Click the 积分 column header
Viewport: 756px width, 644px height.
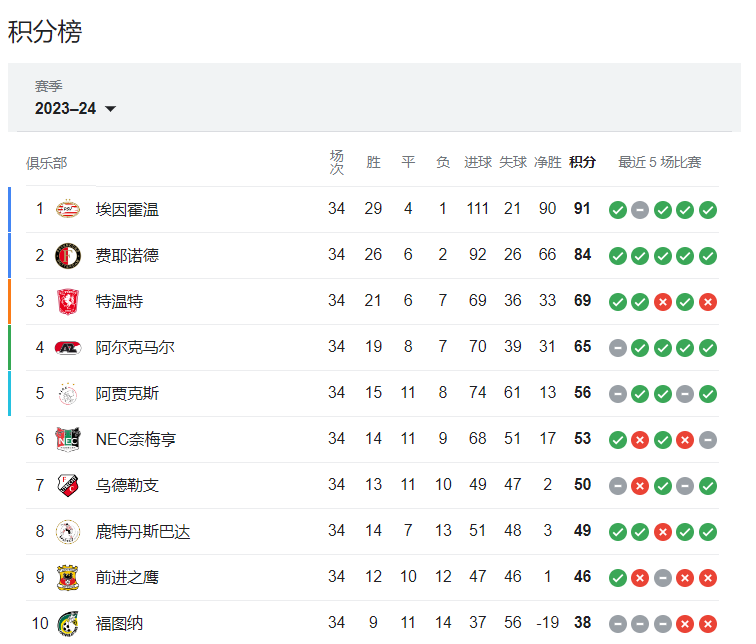(x=582, y=162)
